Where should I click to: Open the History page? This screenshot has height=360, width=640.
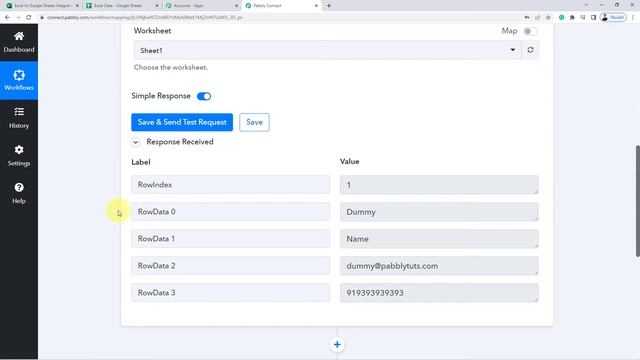pos(19,118)
